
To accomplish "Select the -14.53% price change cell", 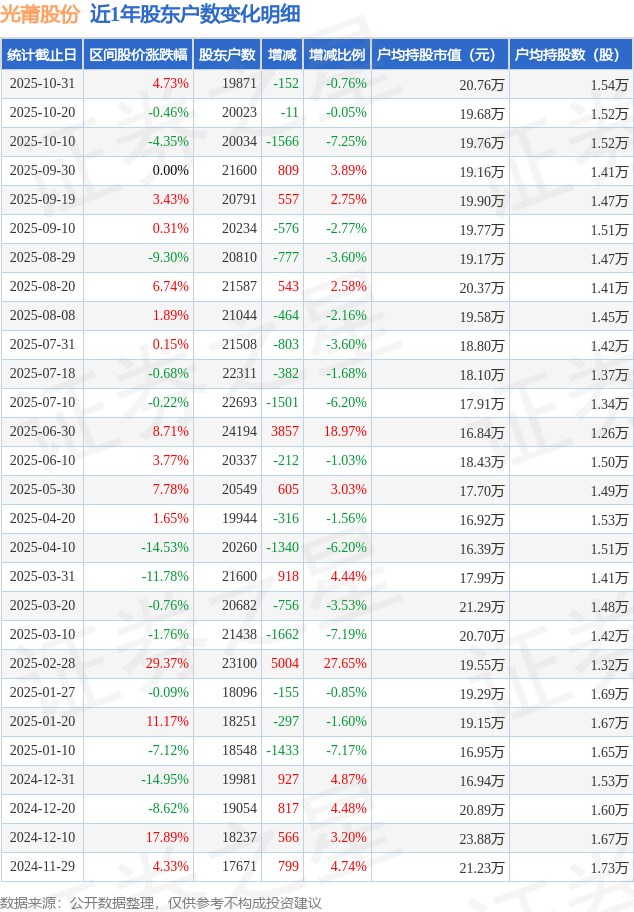I will [164, 548].
